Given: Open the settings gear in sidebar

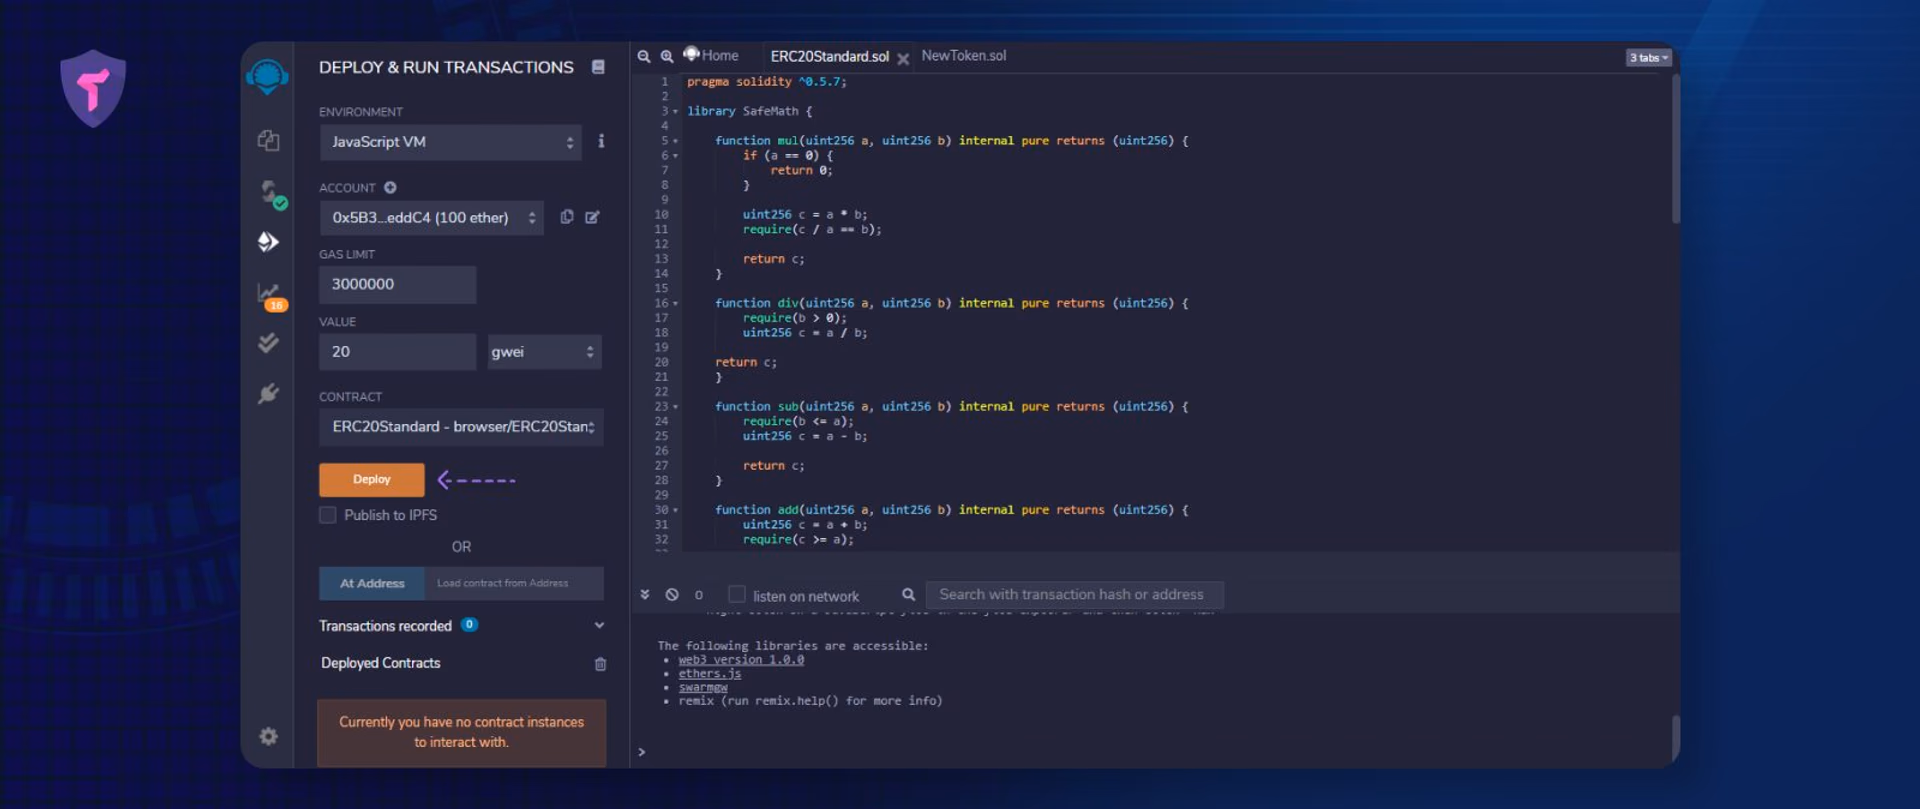Looking at the screenshot, I should (268, 736).
